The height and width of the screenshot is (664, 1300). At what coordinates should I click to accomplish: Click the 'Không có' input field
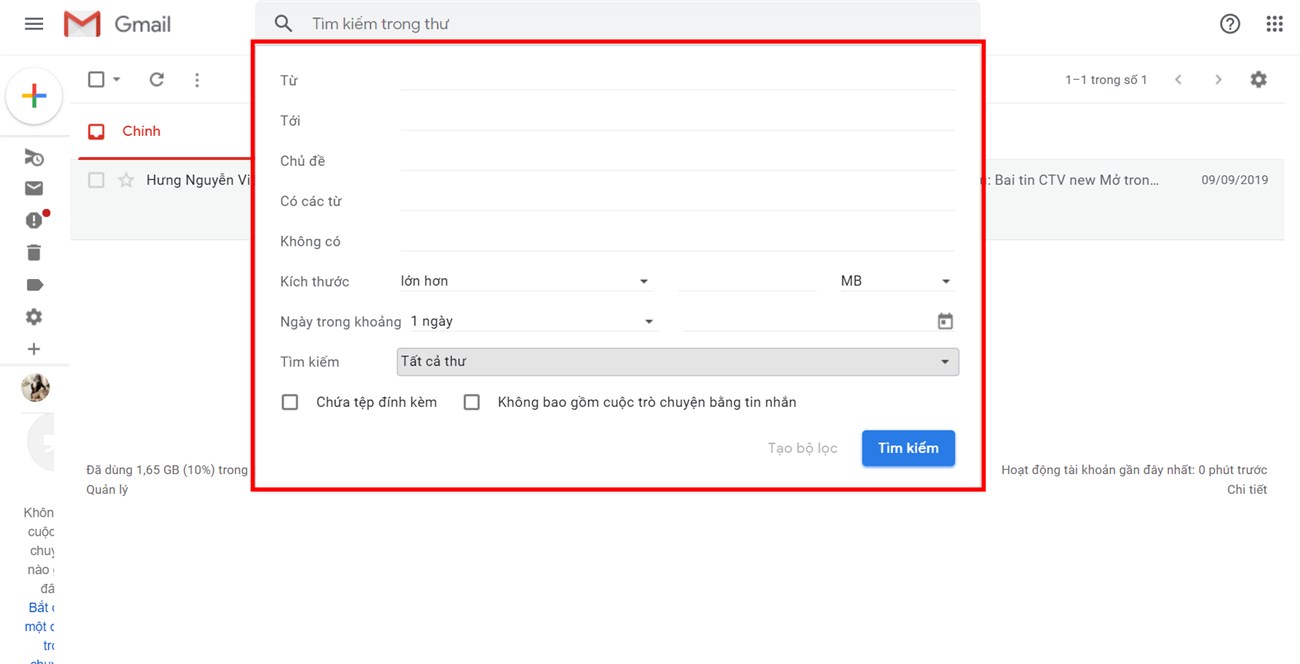(677, 240)
